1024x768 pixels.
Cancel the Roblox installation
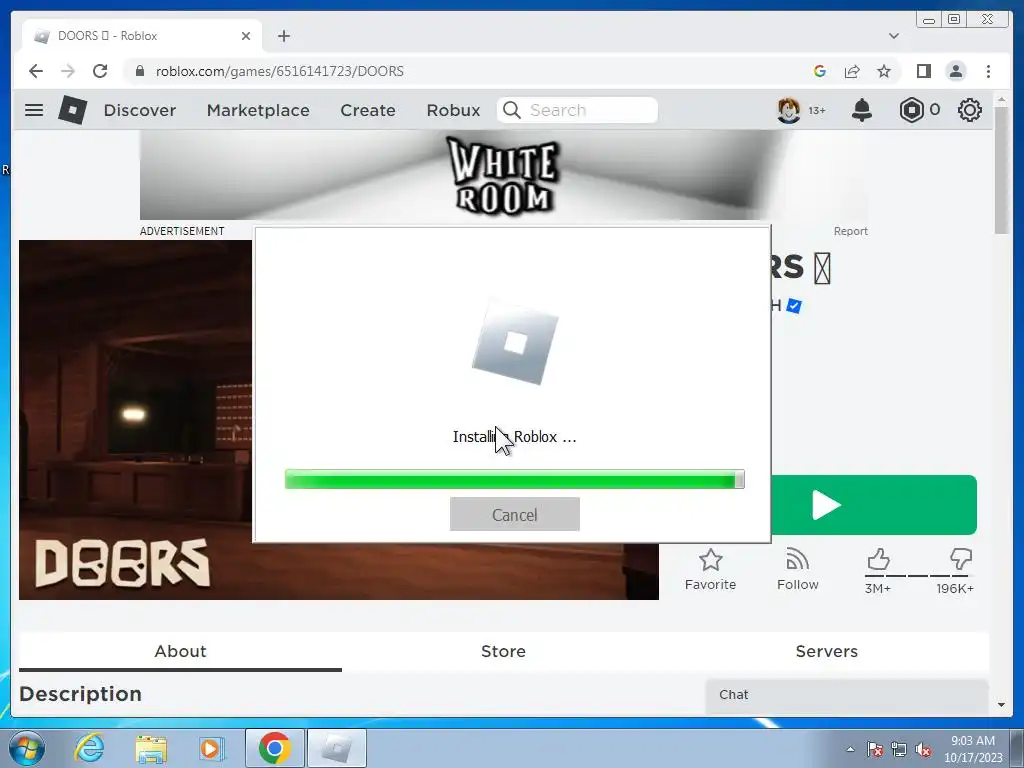515,515
